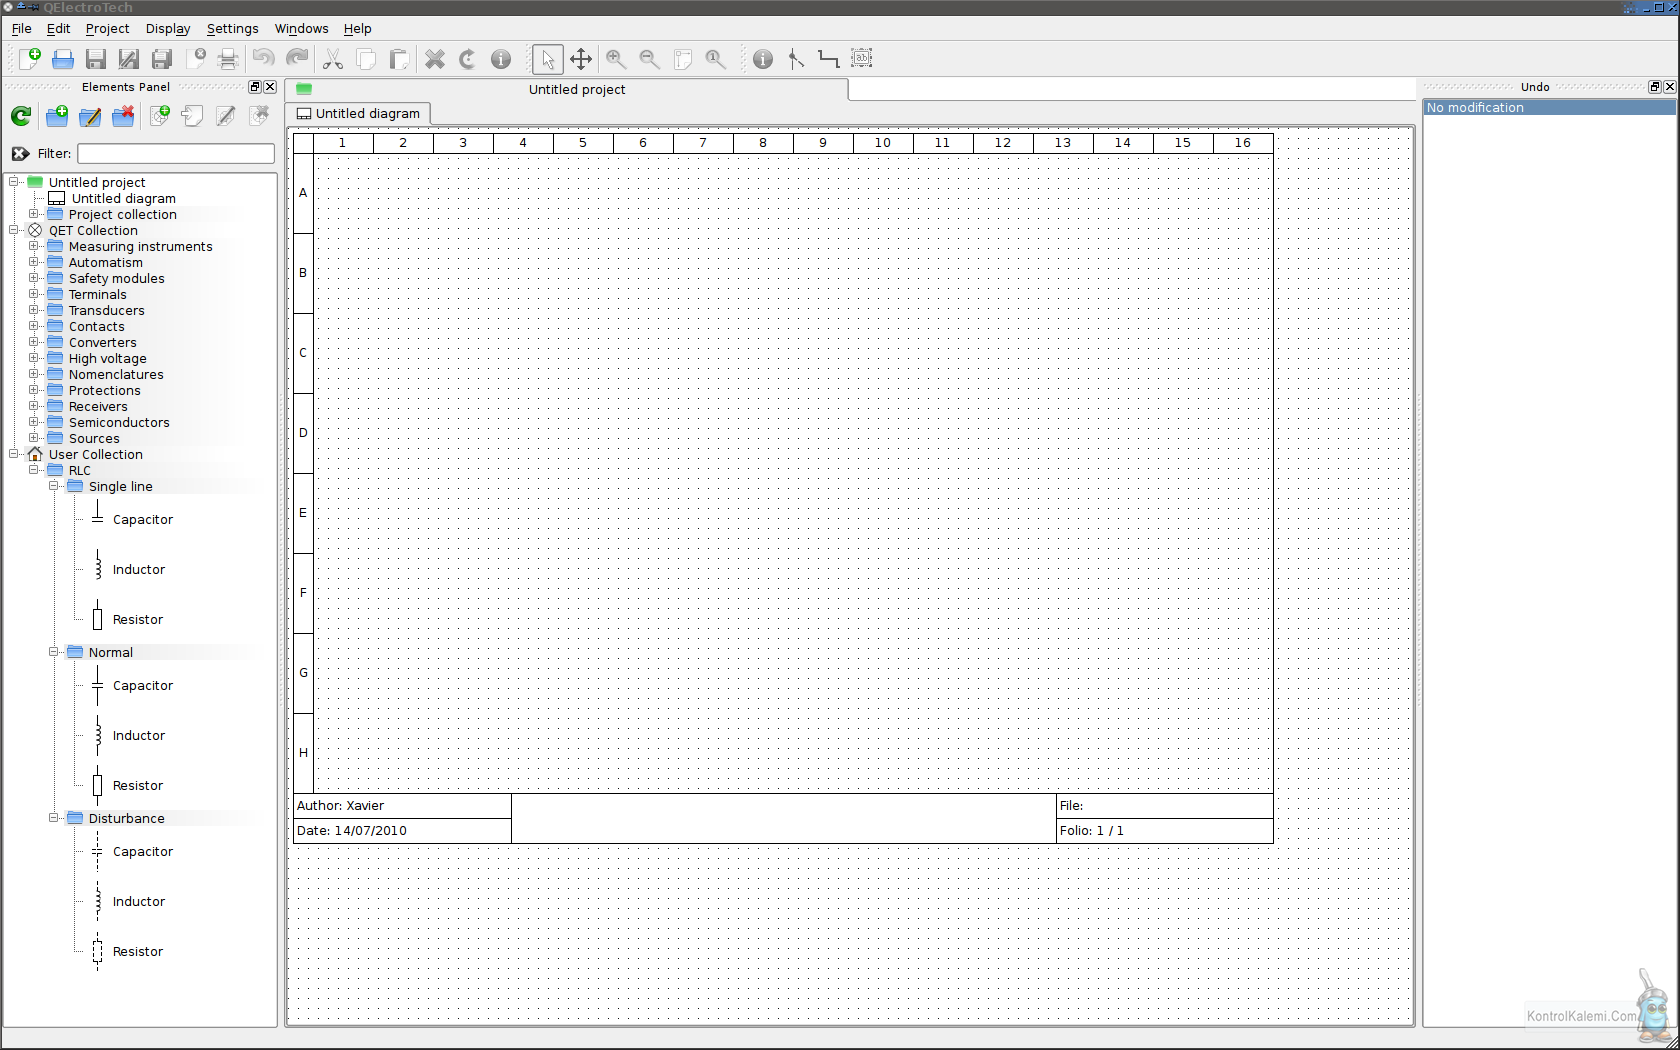The image size is (1680, 1050).
Task: Click the Zoom out magnifier icon
Action: tap(649, 59)
